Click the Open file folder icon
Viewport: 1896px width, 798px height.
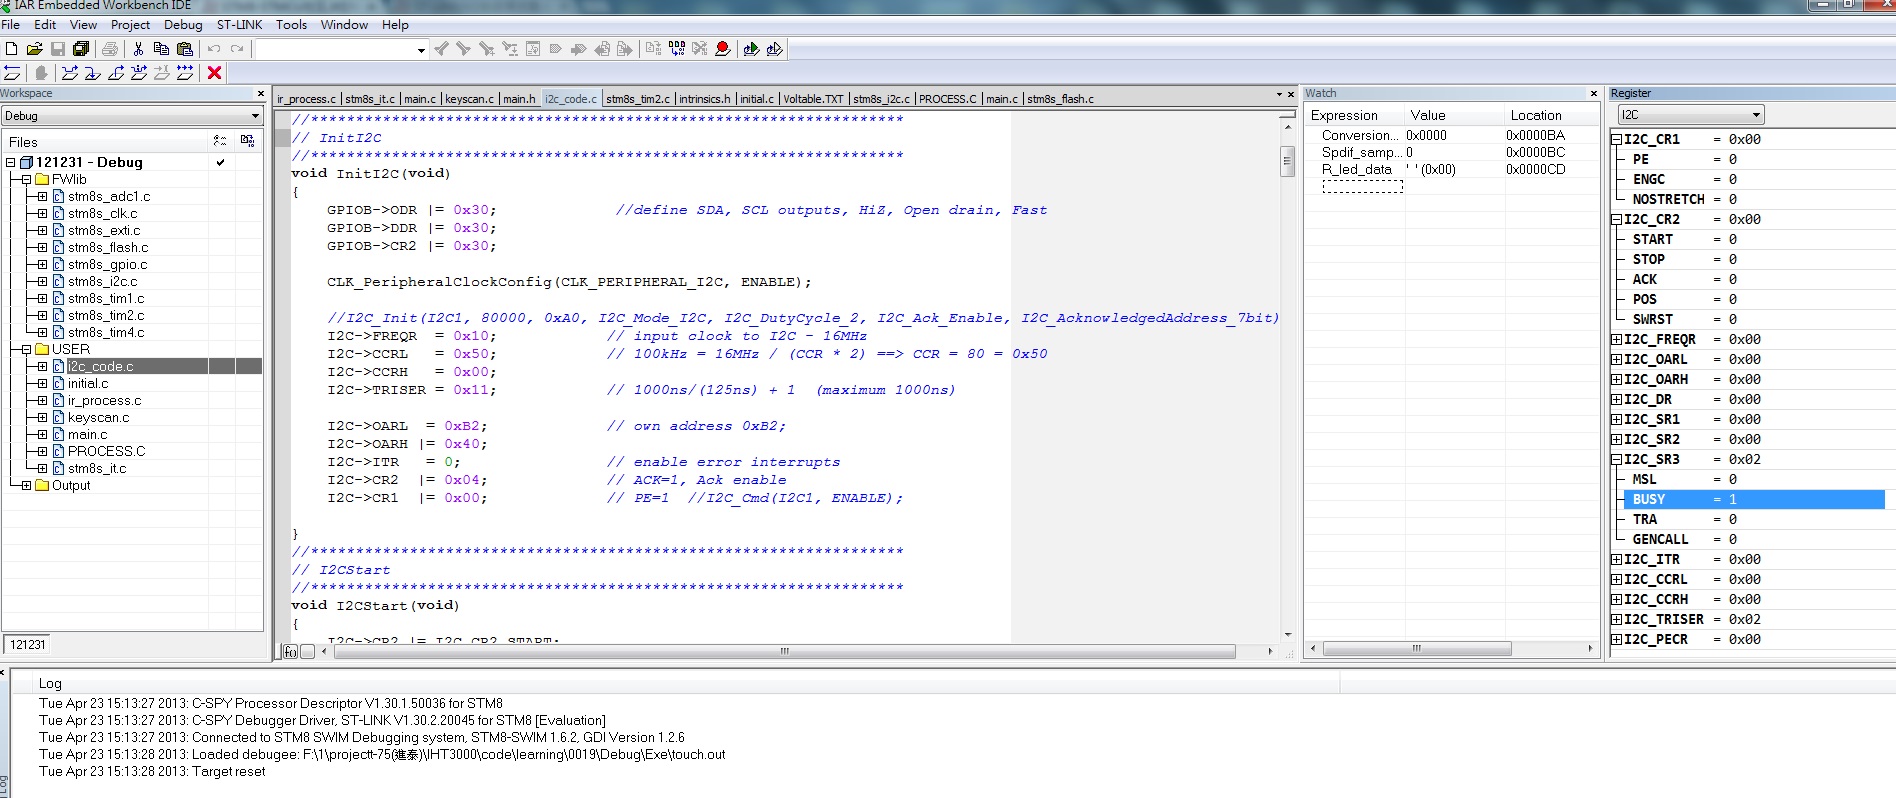pyautogui.click(x=34, y=48)
